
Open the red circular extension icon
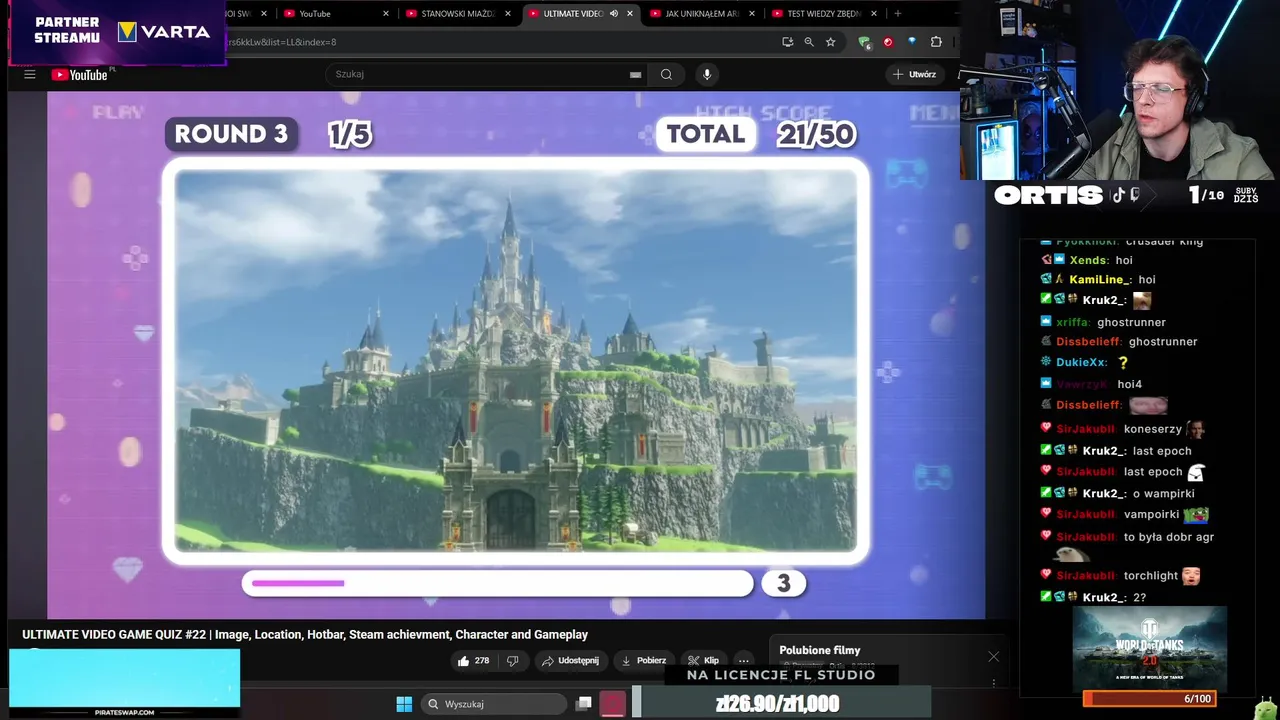pyautogui.click(x=888, y=42)
